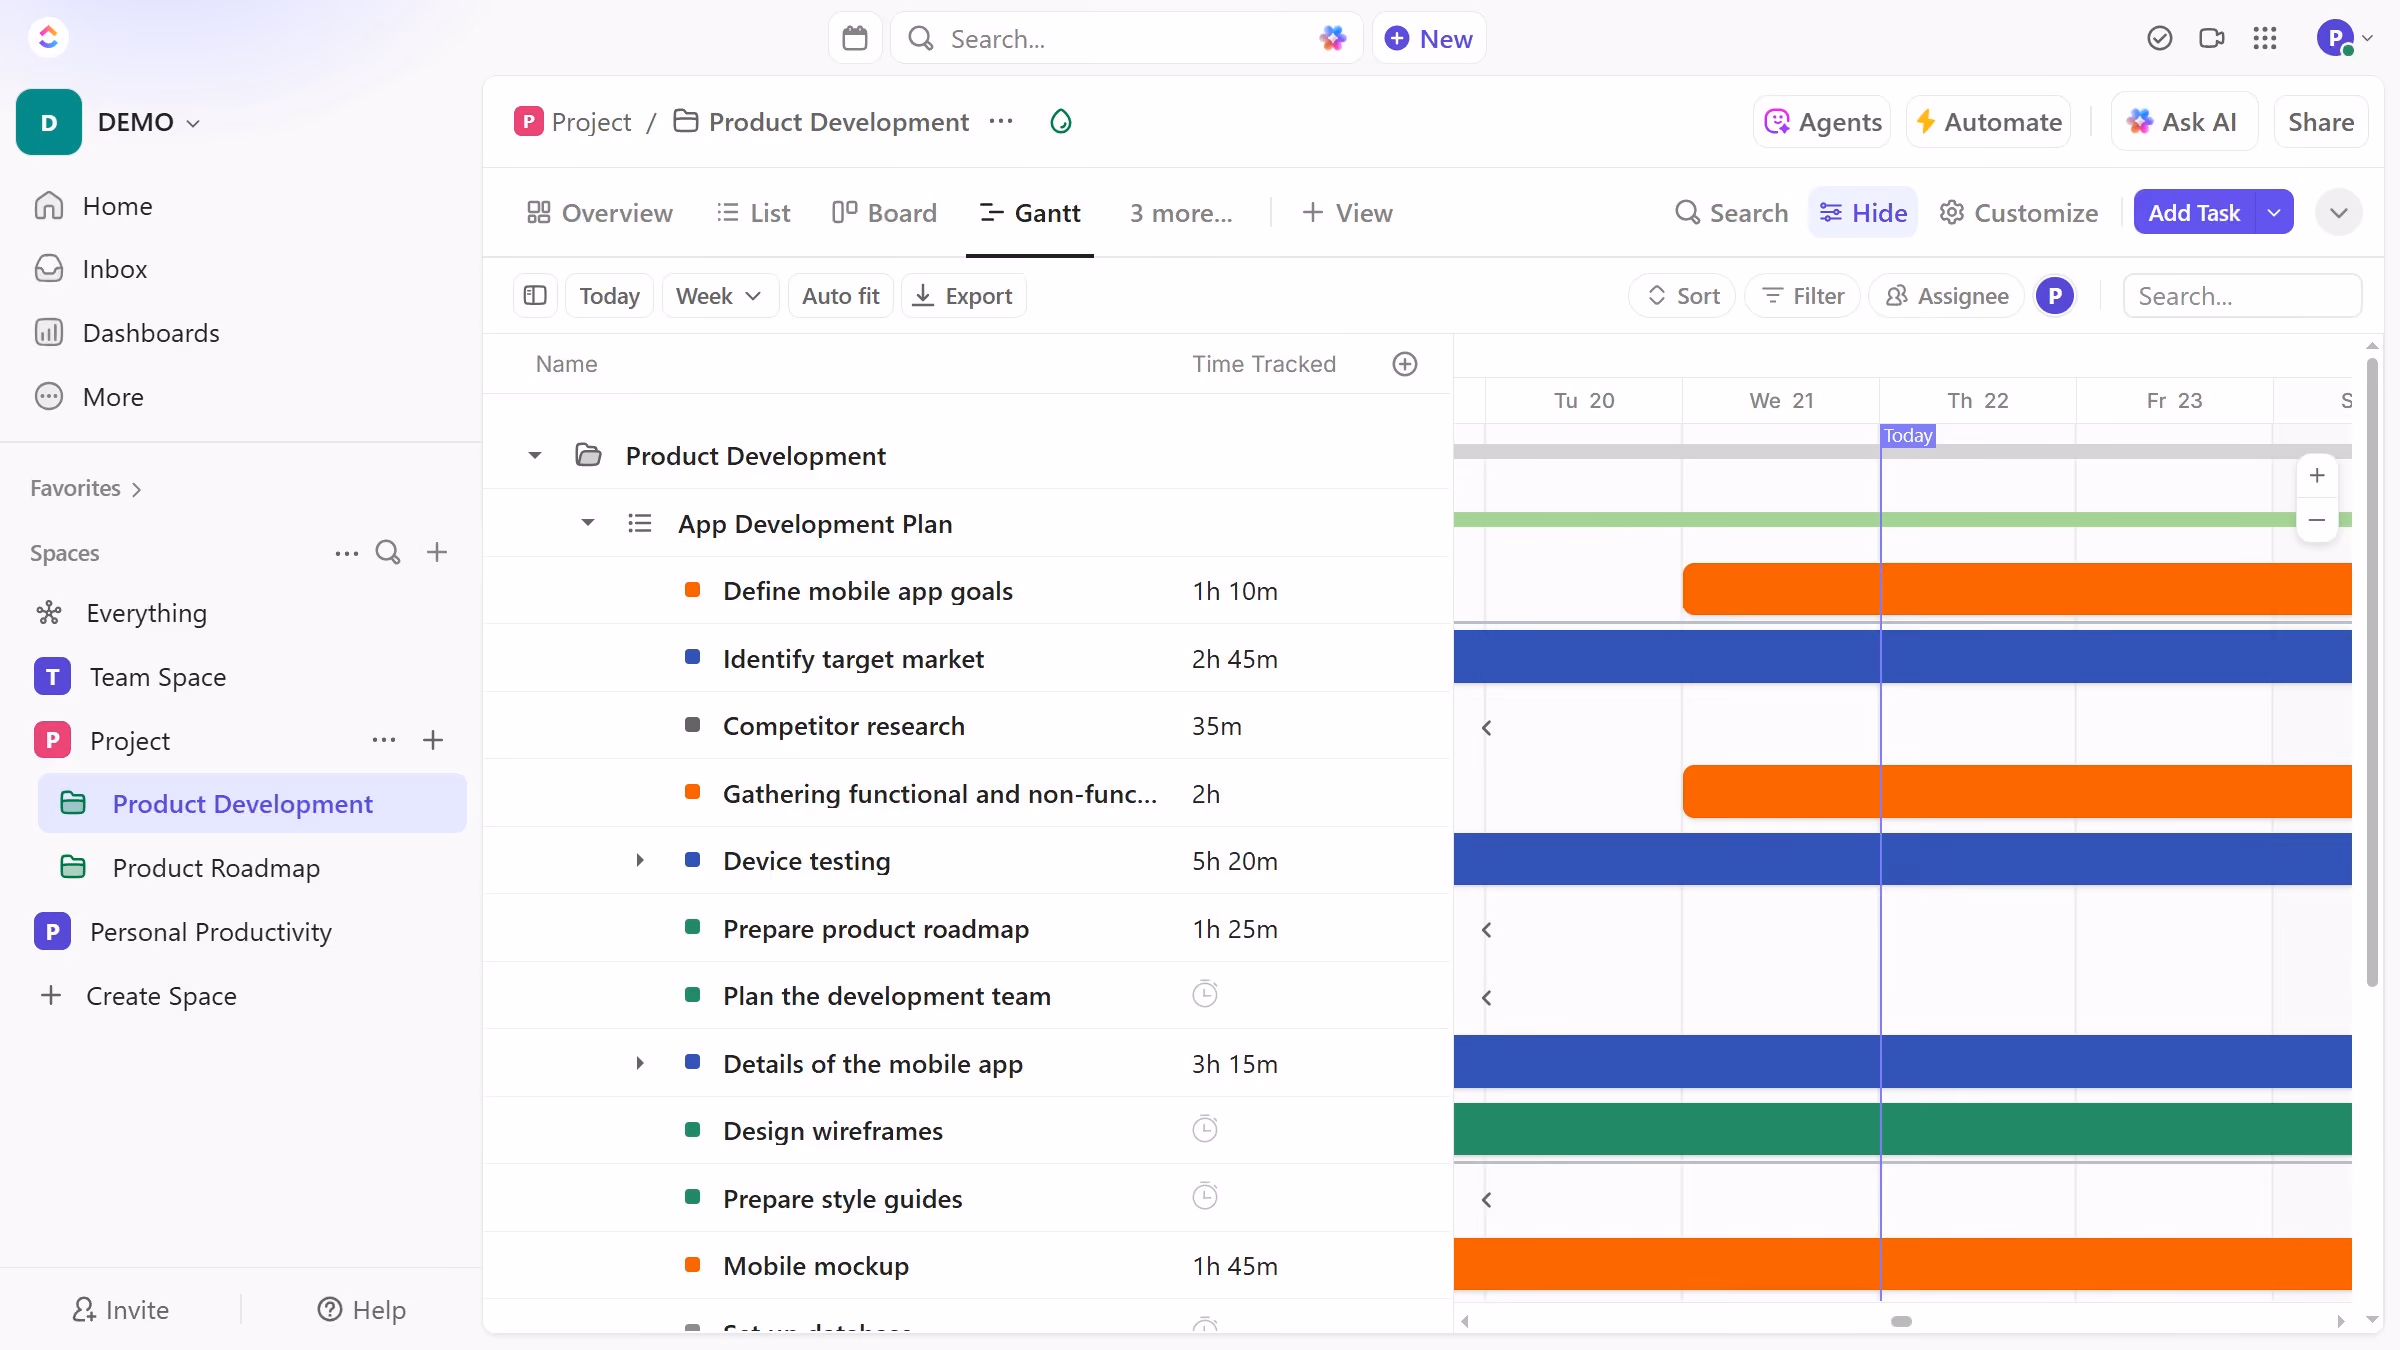
Task: Jump to Prepare style guides bar arrow
Action: point(1487,1200)
